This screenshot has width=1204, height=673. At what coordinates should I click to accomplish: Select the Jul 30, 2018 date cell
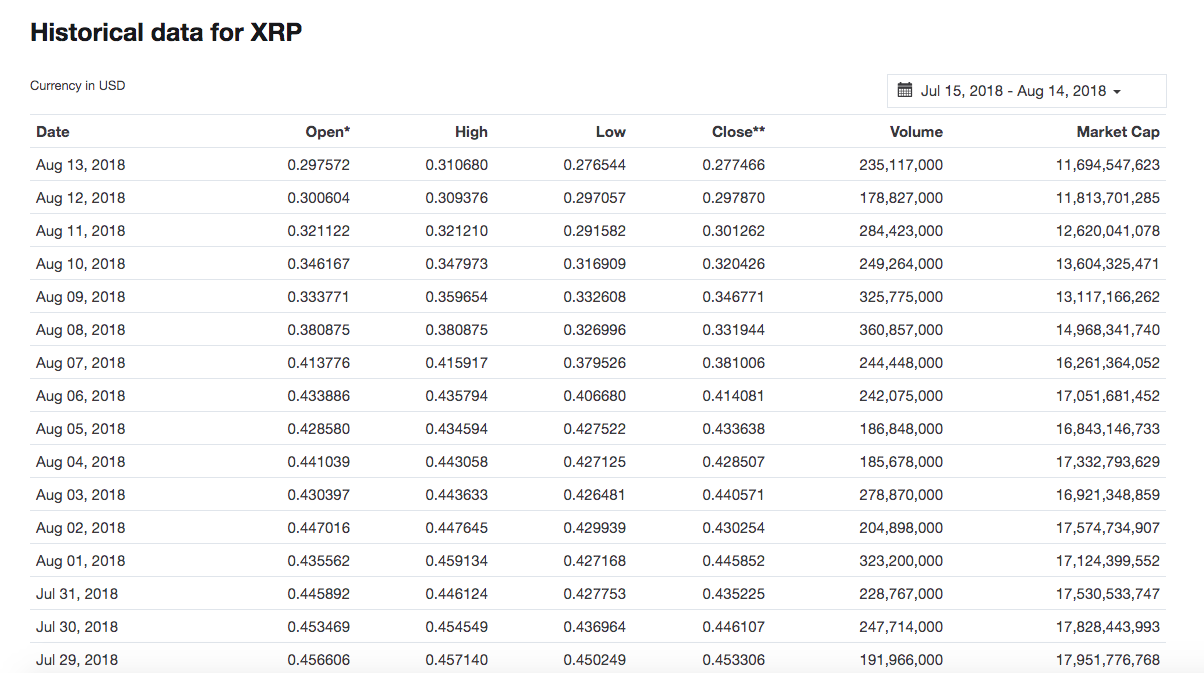[x=77, y=627]
